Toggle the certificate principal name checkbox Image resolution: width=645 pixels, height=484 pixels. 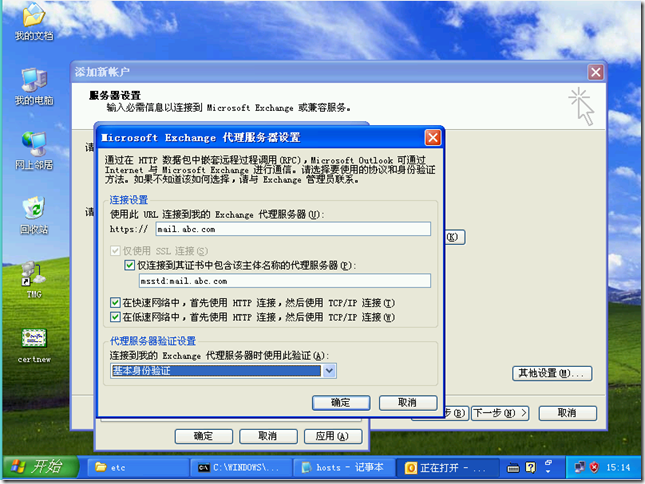129,265
